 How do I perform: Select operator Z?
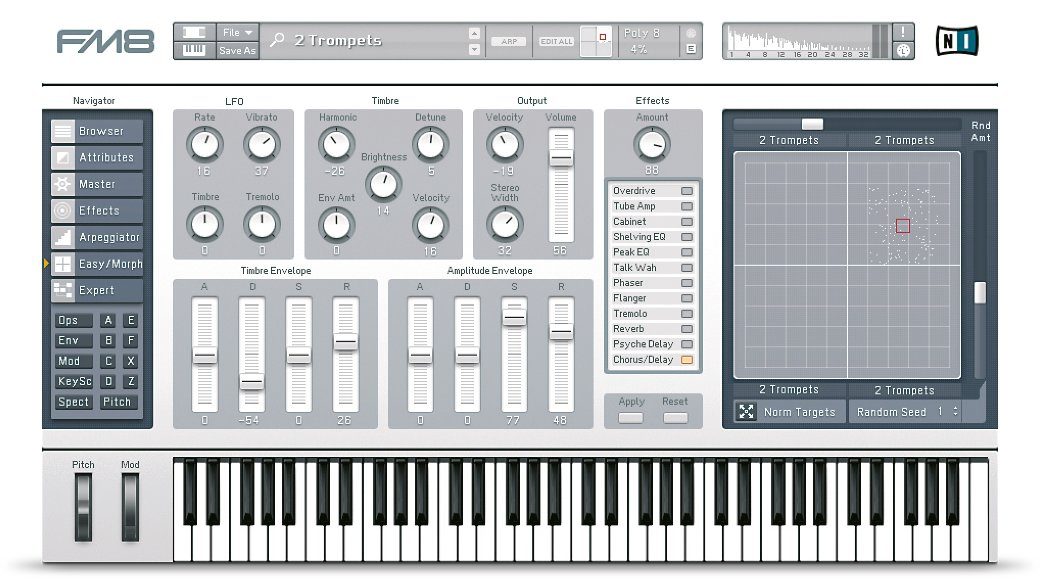131,381
